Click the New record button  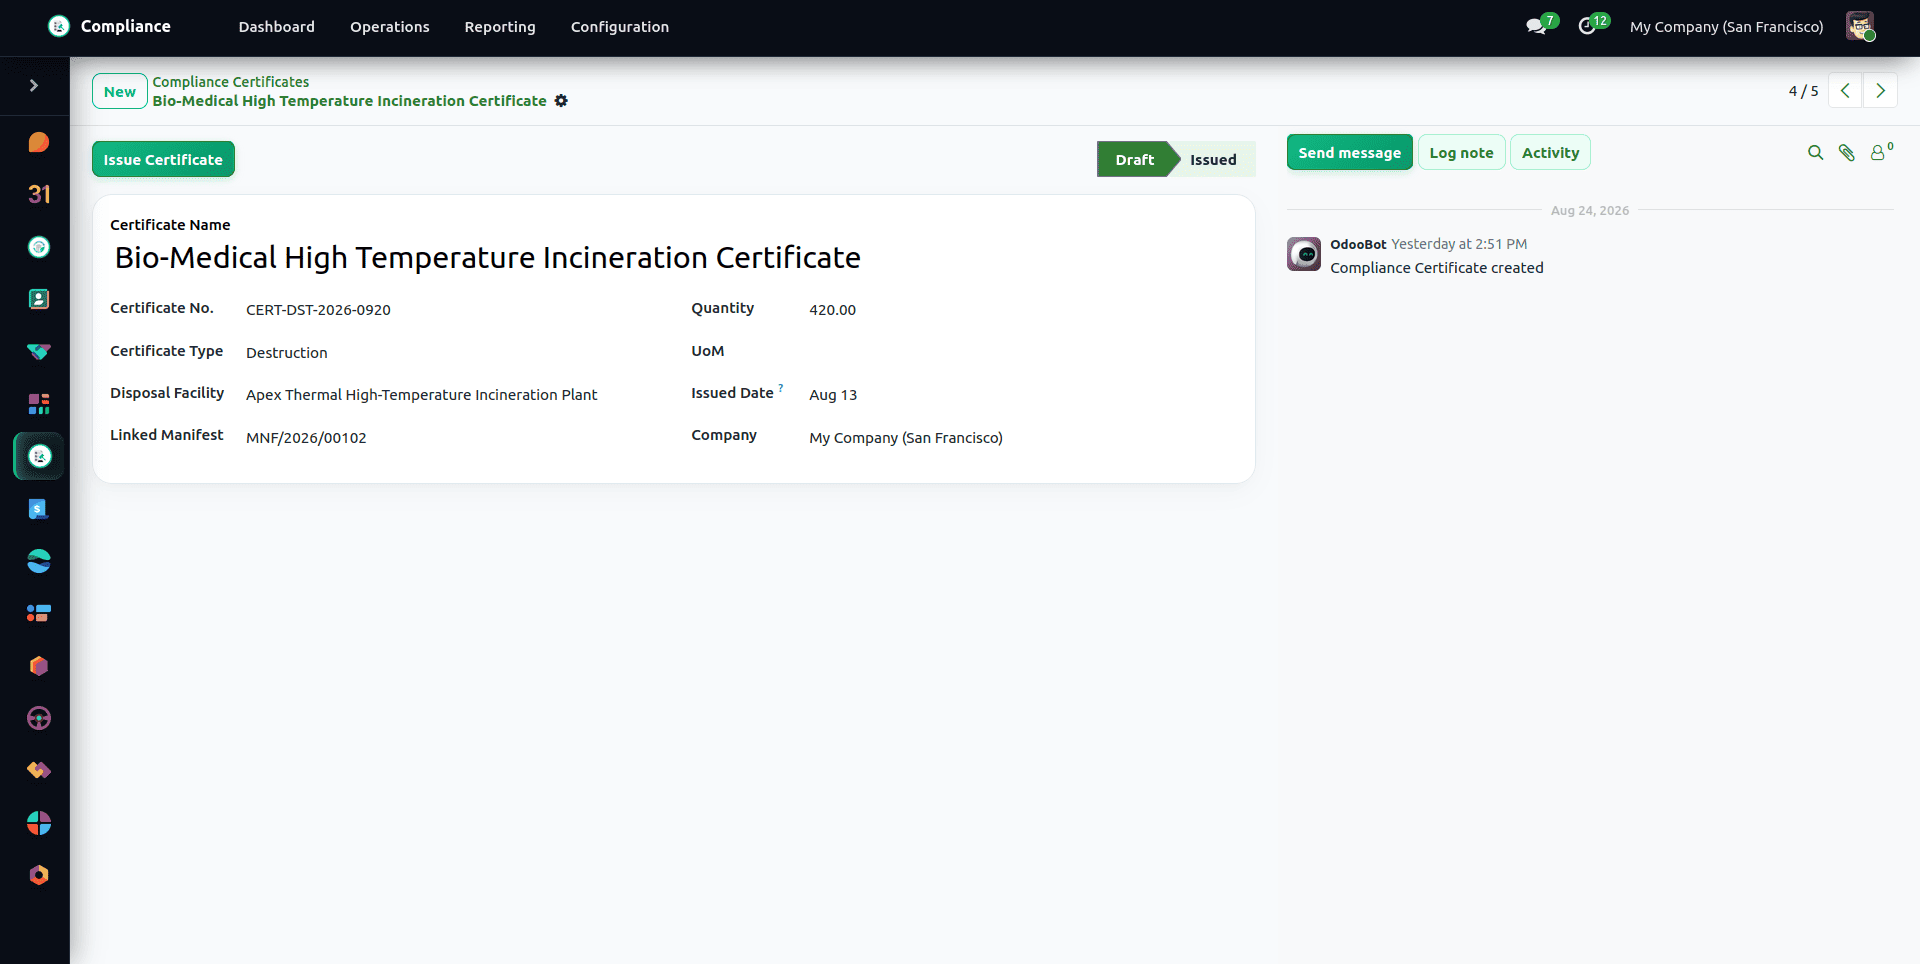click(x=120, y=91)
